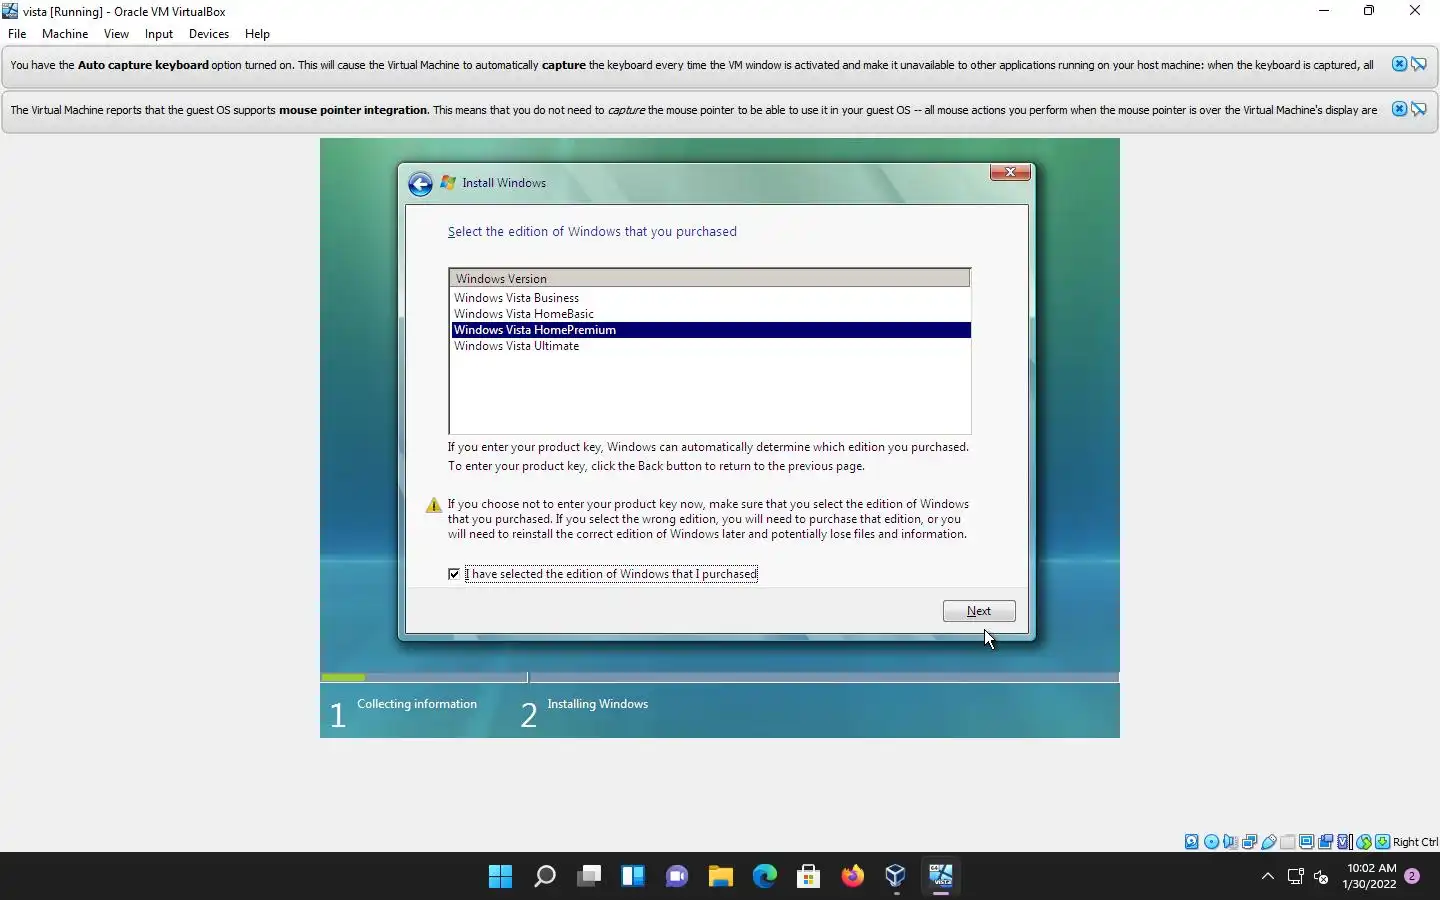The height and width of the screenshot is (900, 1440).
Task: Open the View menu
Action: coord(116,33)
